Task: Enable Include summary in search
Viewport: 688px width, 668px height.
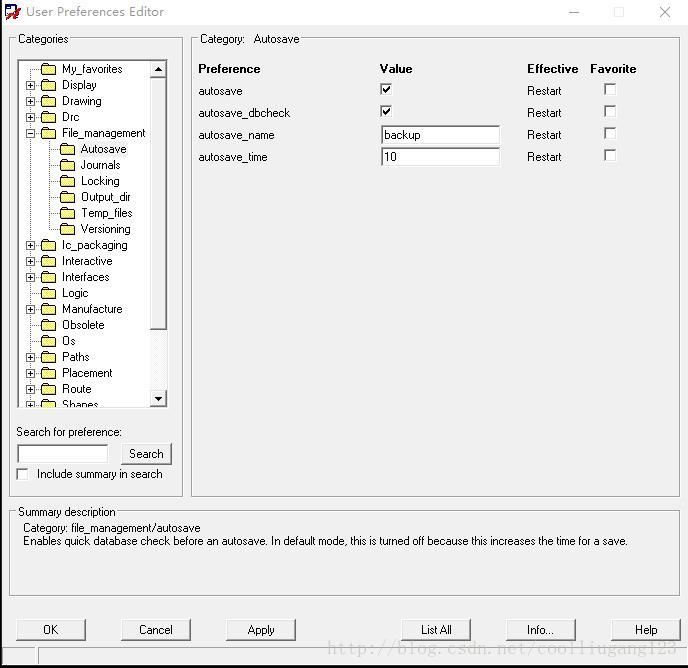Action: click(23, 474)
